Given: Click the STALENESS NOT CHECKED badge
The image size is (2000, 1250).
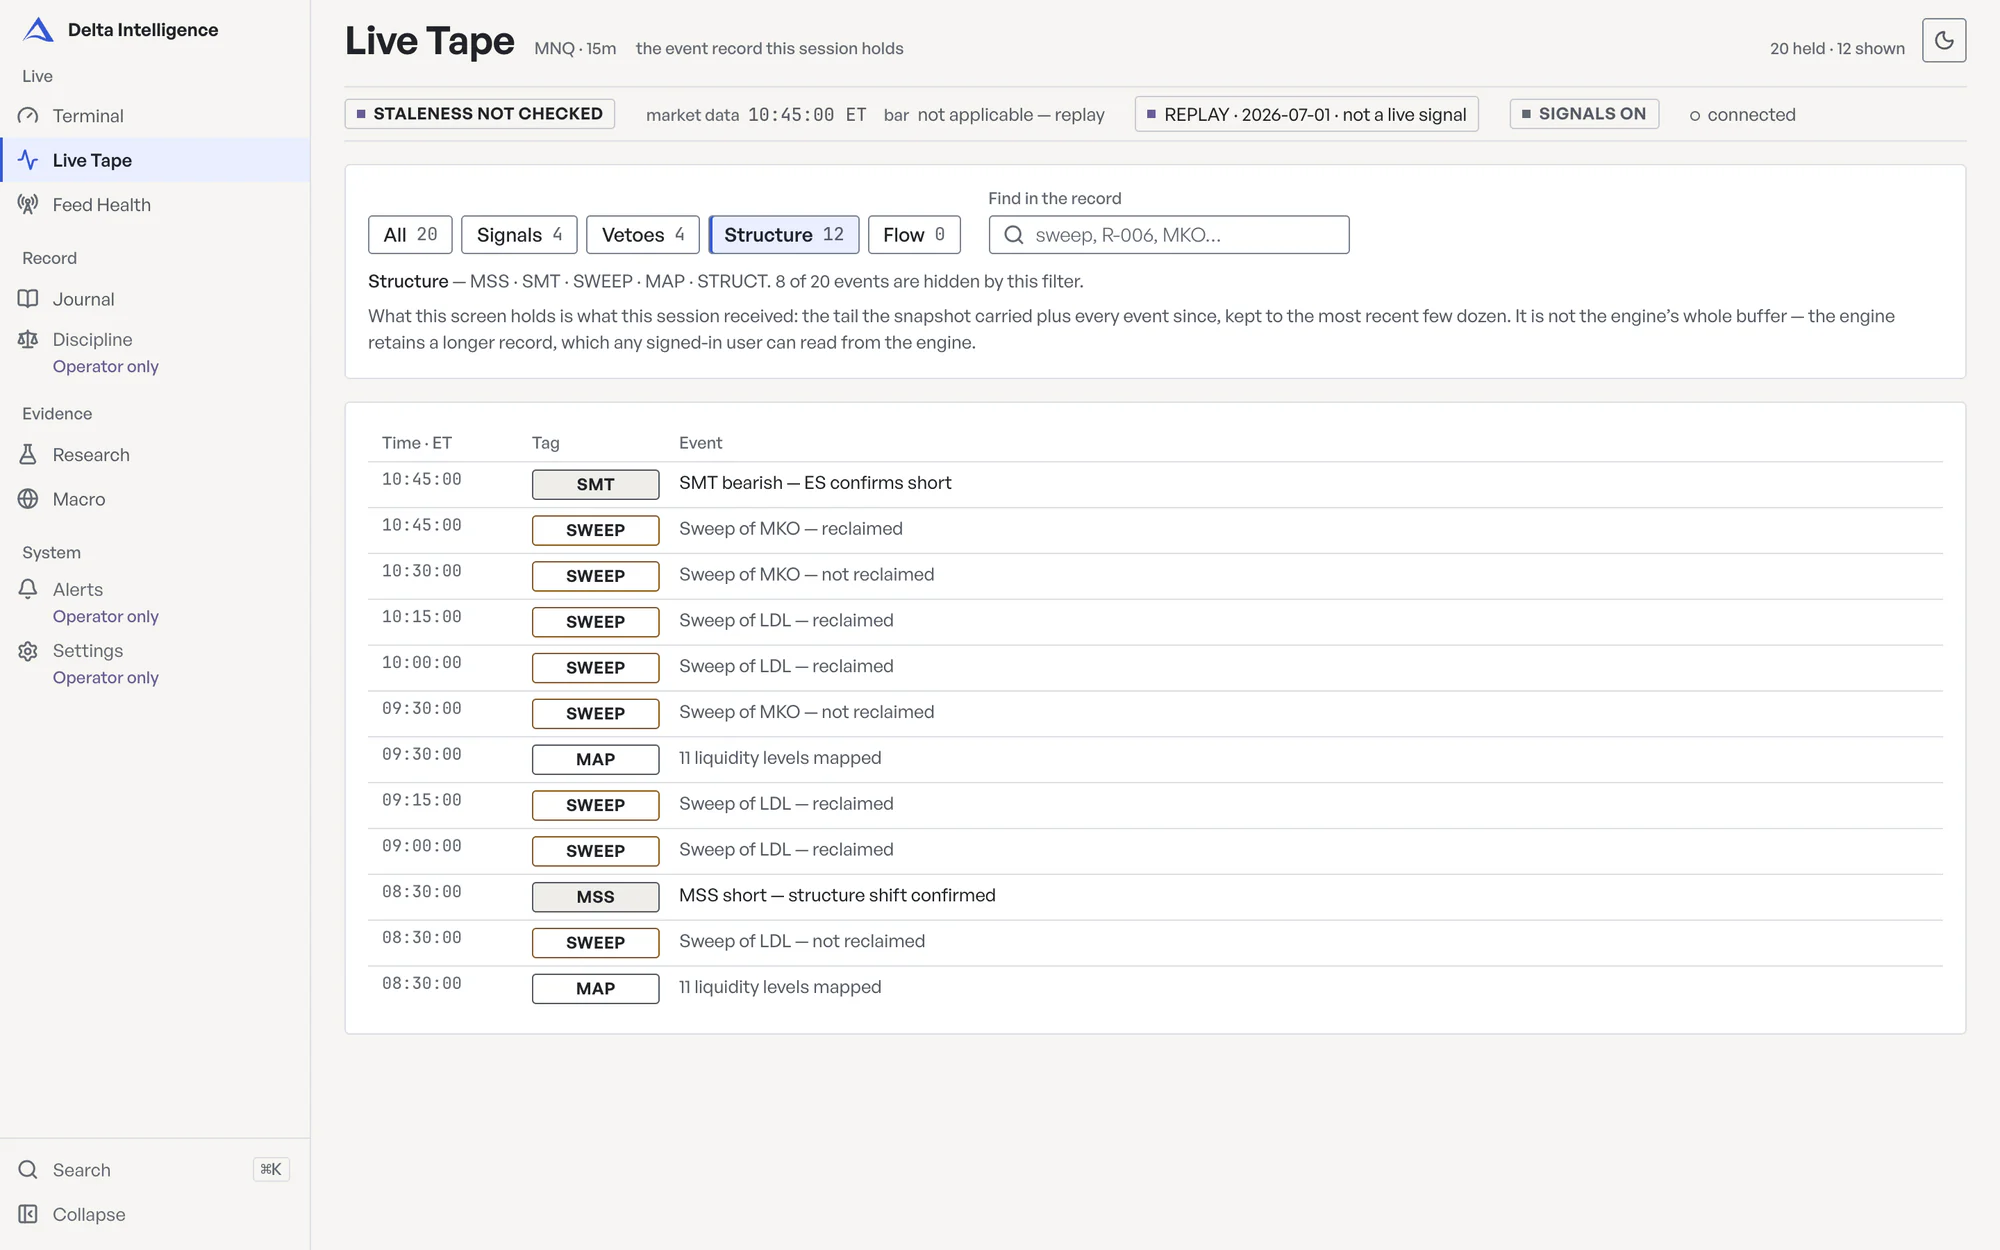Looking at the screenshot, I should click(480, 114).
